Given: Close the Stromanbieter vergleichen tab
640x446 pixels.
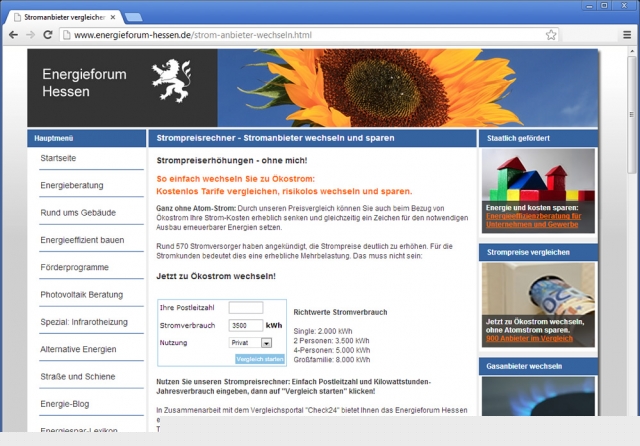Looking at the screenshot, I should click(x=113, y=17).
